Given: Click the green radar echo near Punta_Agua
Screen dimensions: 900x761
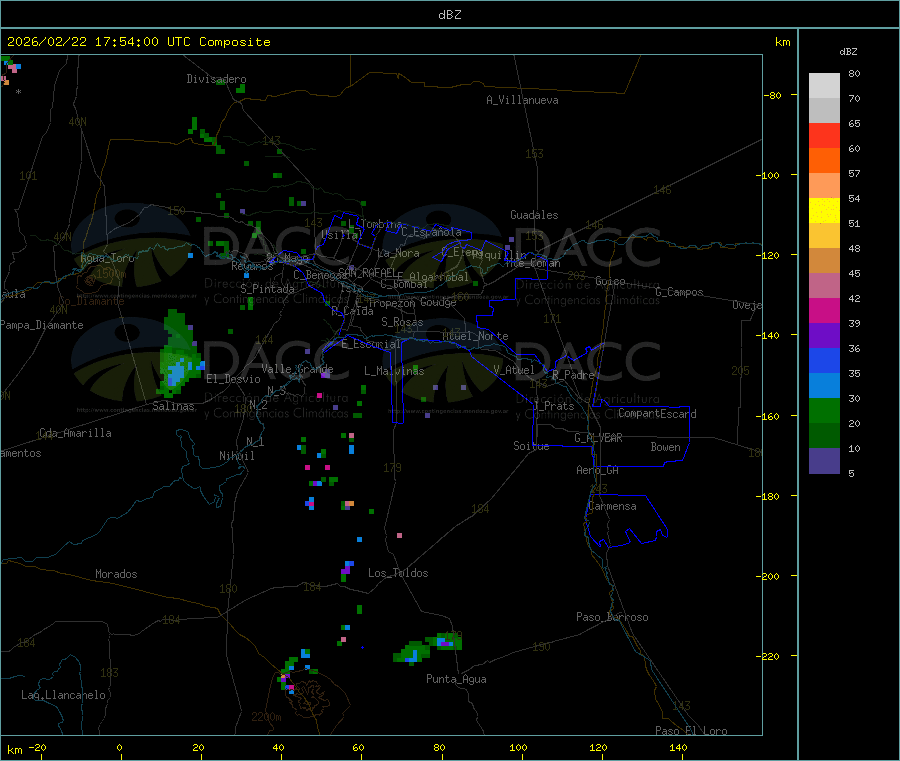Looking at the screenshot, I should (x=428, y=647).
